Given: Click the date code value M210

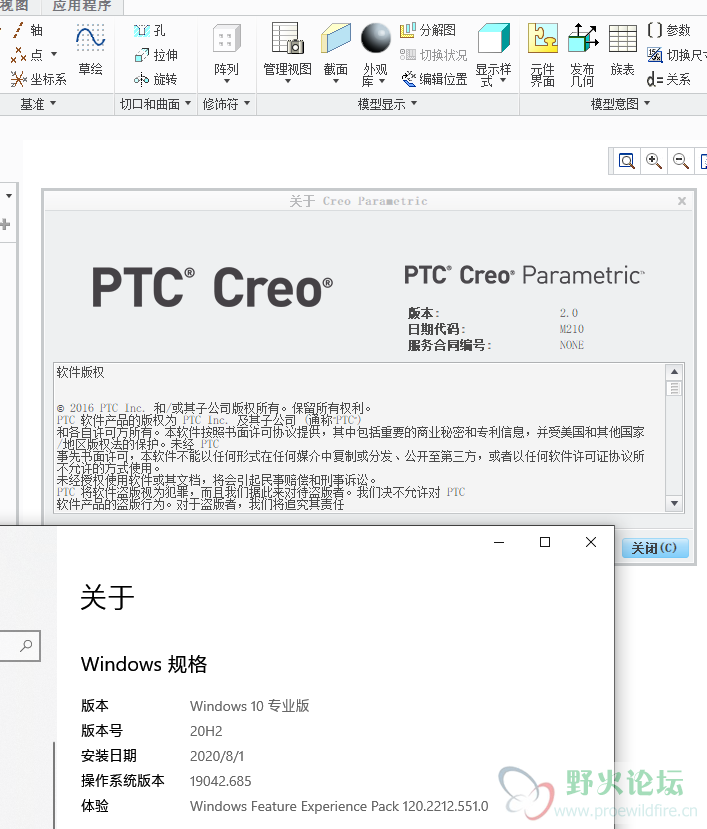Looking at the screenshot, I should click(572, 329).
